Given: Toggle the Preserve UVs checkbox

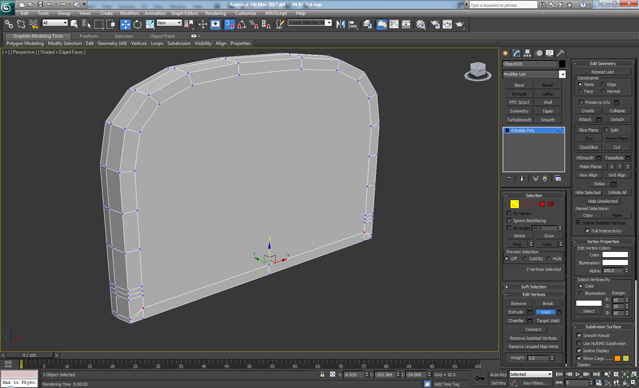Looking at the screenshot, I should click(x=581, y=102).
